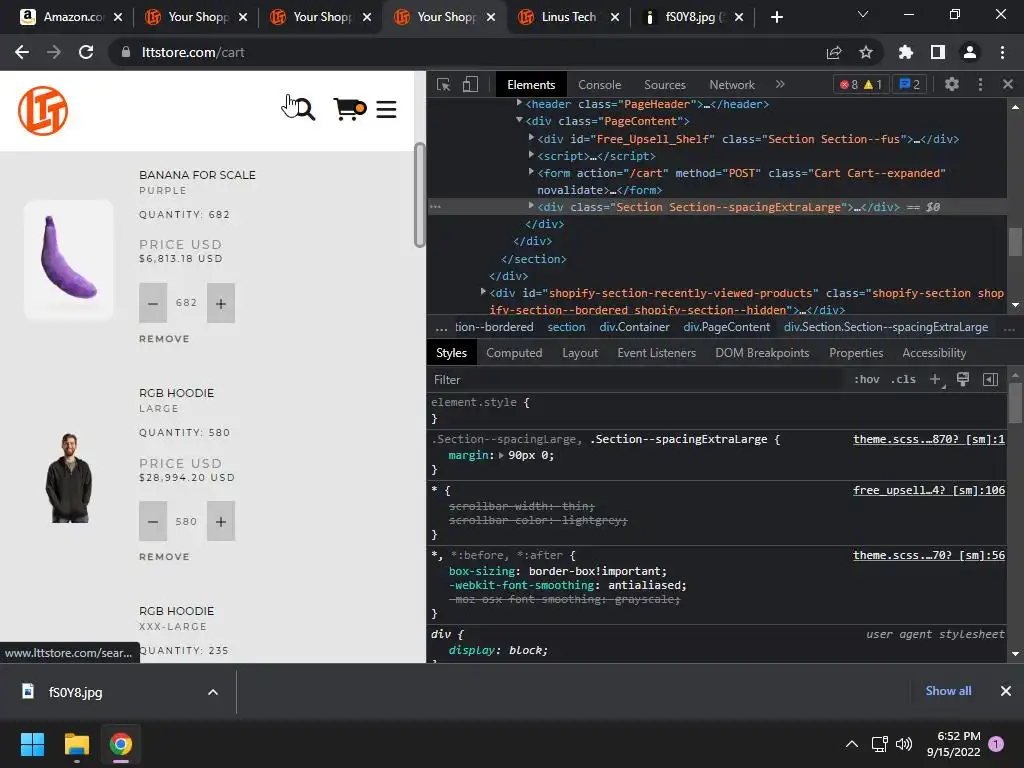Viewport: 1024px width, 768px height.
Task: Open the DOM Breakpoints tab
Action: [761, 353]
